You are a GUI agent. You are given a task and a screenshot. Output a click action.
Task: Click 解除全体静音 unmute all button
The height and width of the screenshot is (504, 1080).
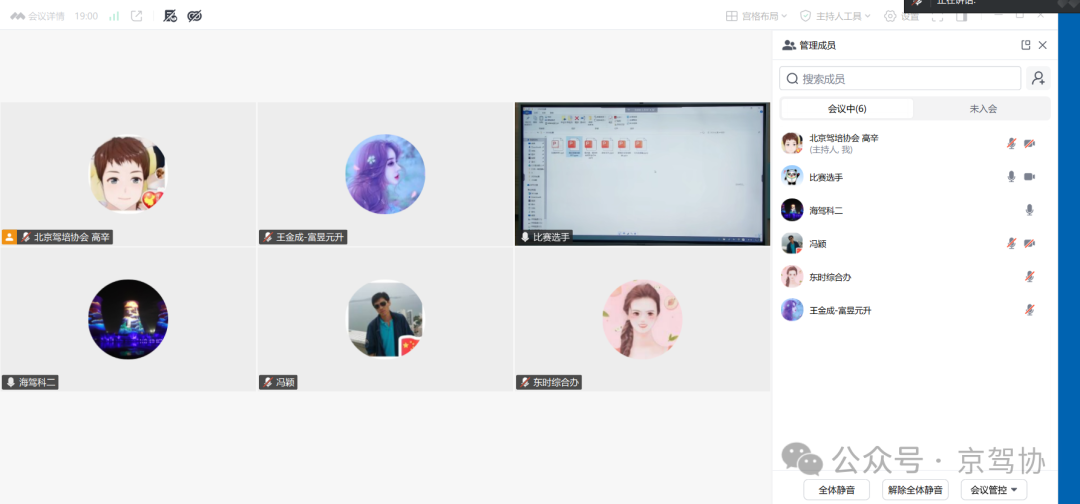[x=915, y=490]
